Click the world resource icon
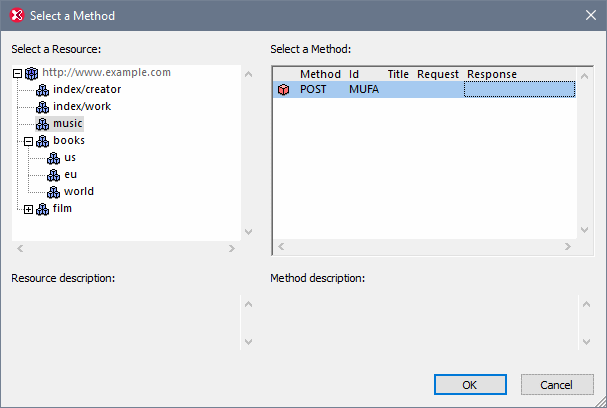607x408 pixels. coord(54,192)
